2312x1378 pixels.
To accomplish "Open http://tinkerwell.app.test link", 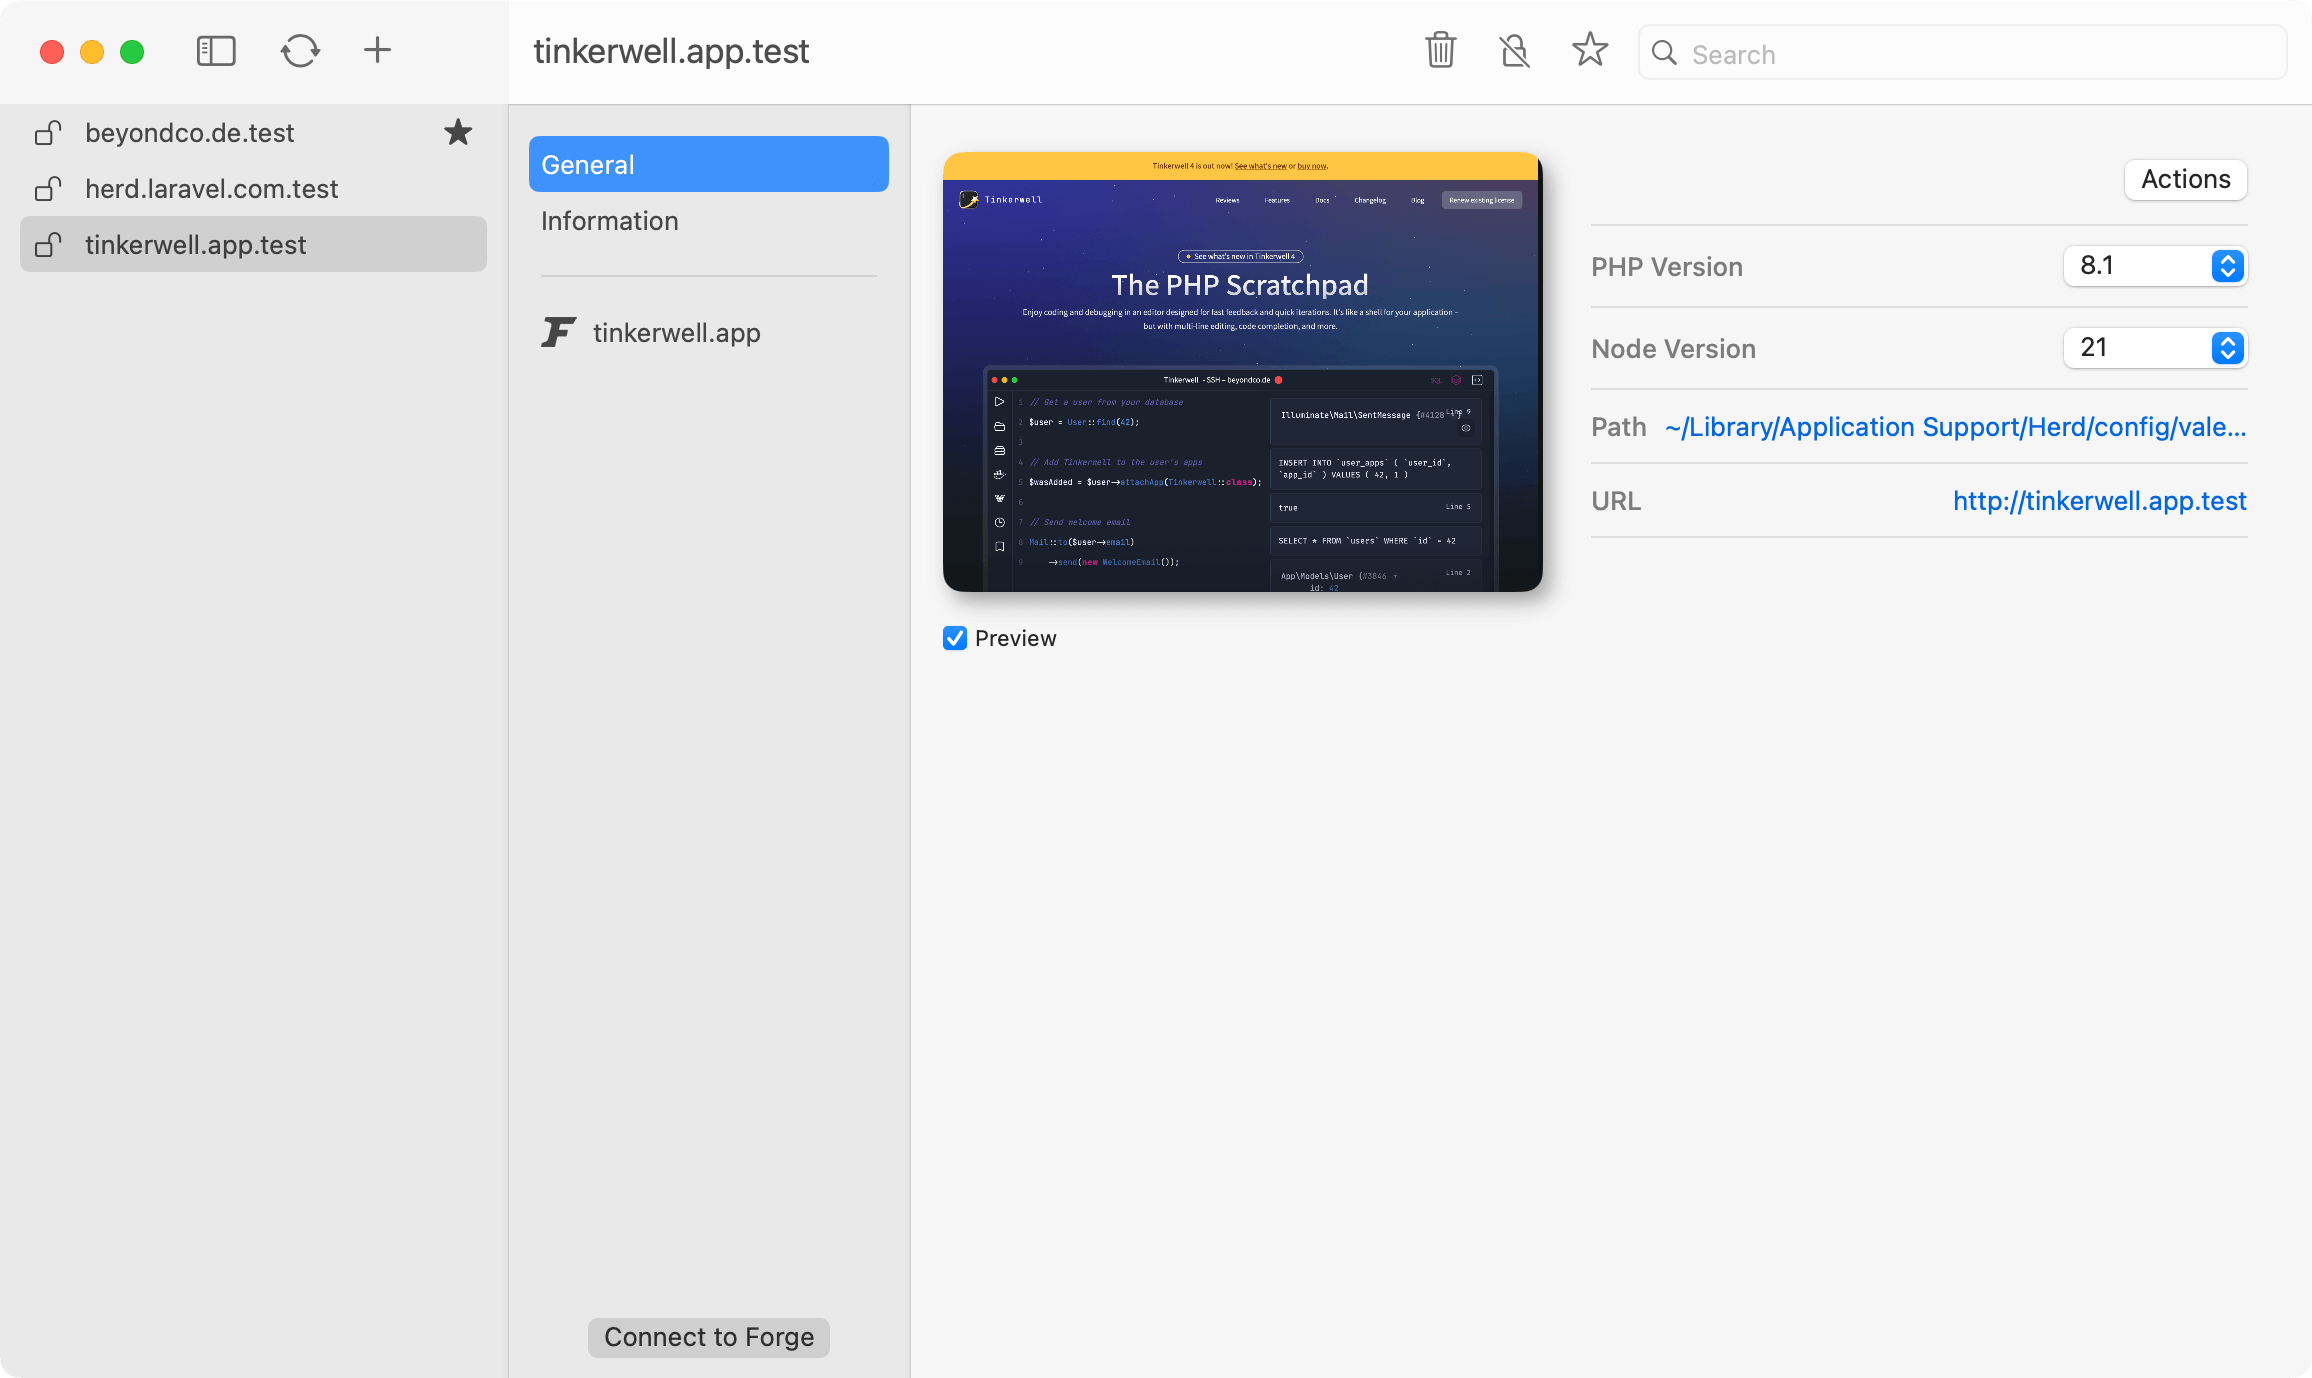I will pyautogui.click(x=2099, y=500).
